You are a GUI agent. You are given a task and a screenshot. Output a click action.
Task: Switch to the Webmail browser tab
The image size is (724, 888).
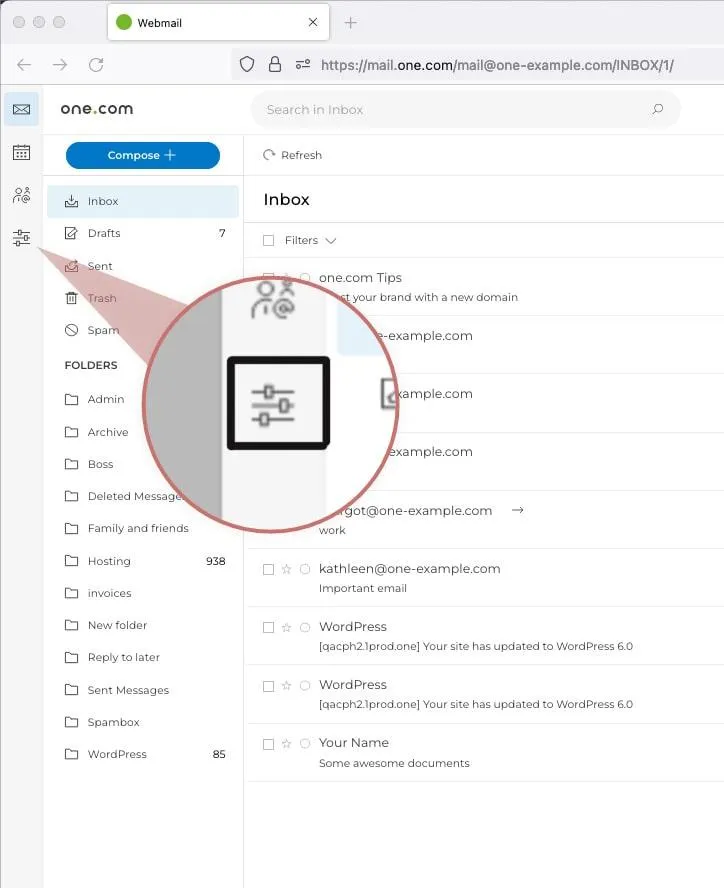point(218,22)
